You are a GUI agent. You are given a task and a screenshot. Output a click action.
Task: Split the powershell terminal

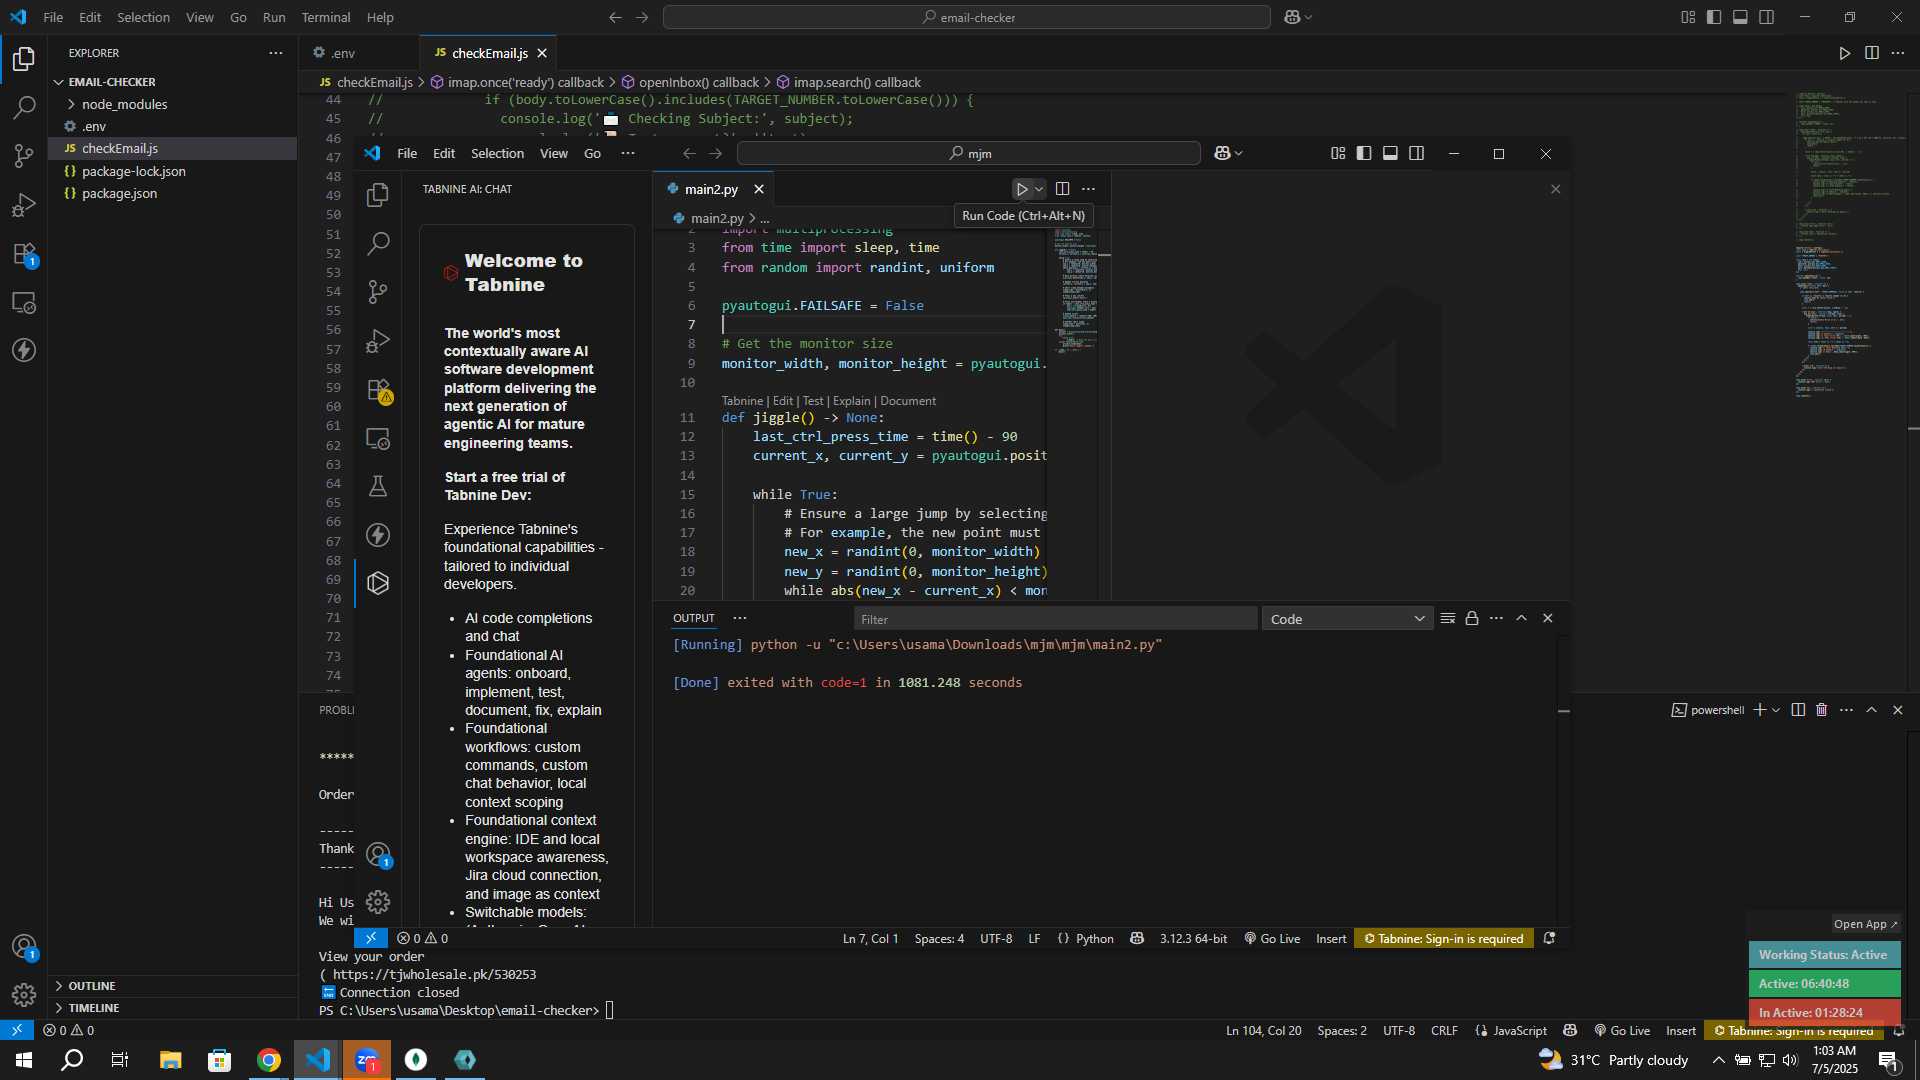tap(1798, 710)
